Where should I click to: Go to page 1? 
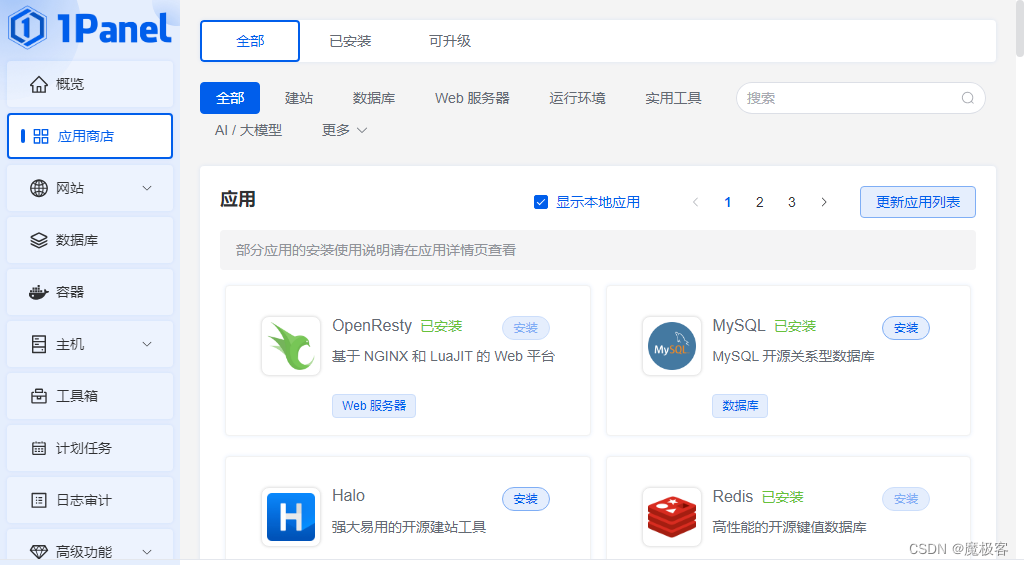(728, 202)
